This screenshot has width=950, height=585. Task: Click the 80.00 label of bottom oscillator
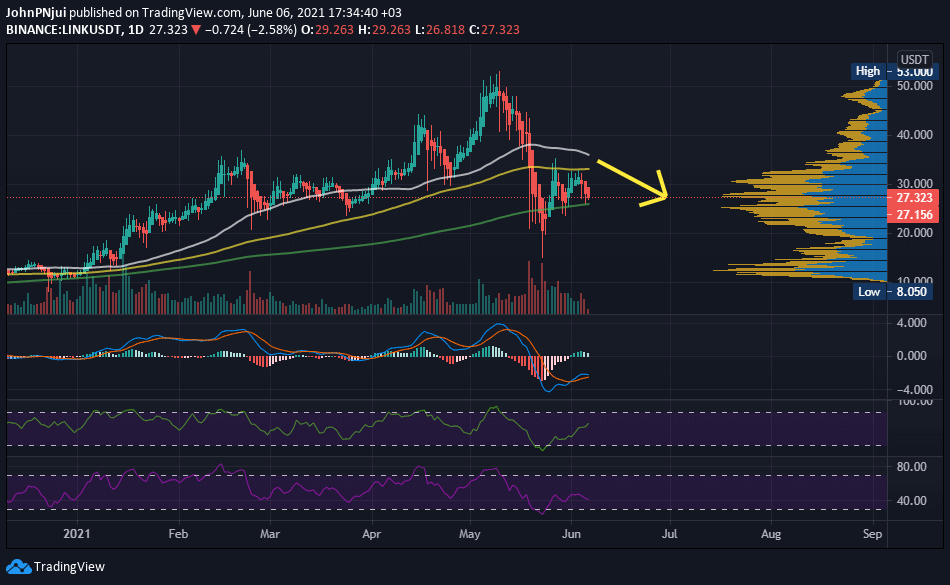911,467
